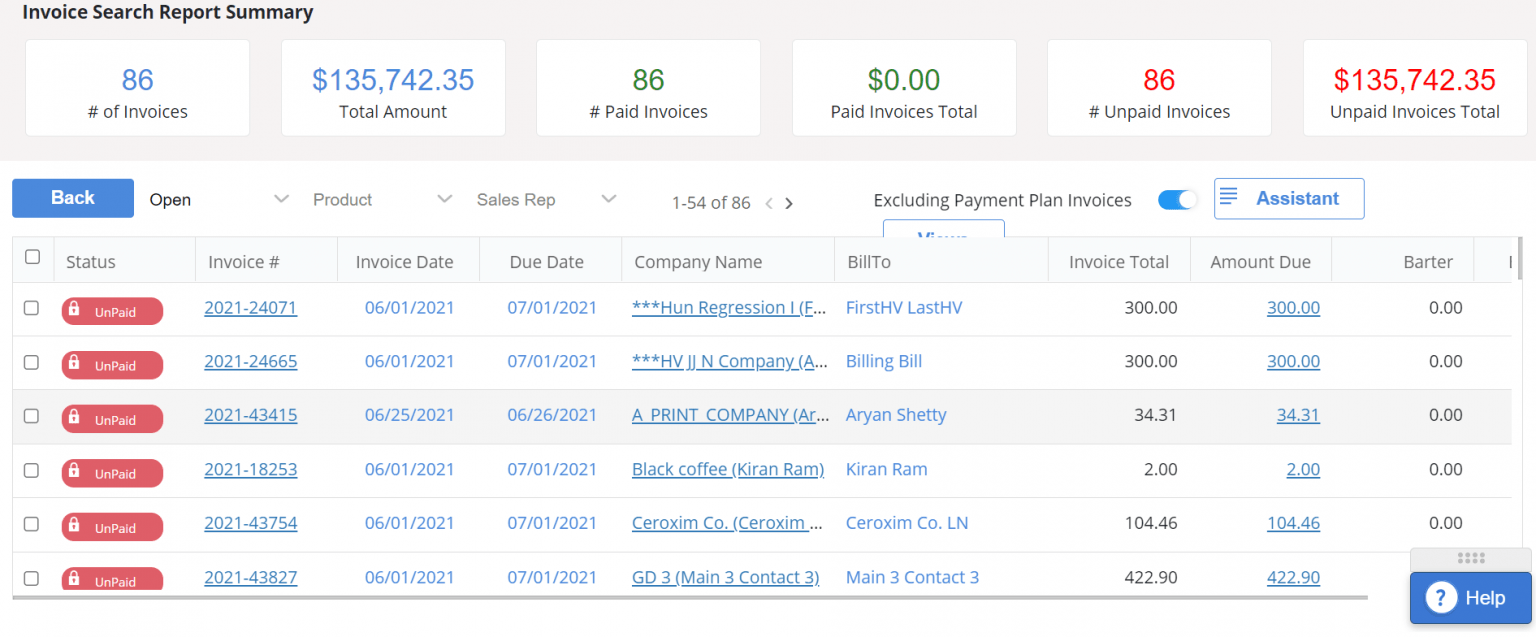The width and height of the screenshot is (1536, 637).
Task: Open the Assistant panel button
Action: point(1288,199)
